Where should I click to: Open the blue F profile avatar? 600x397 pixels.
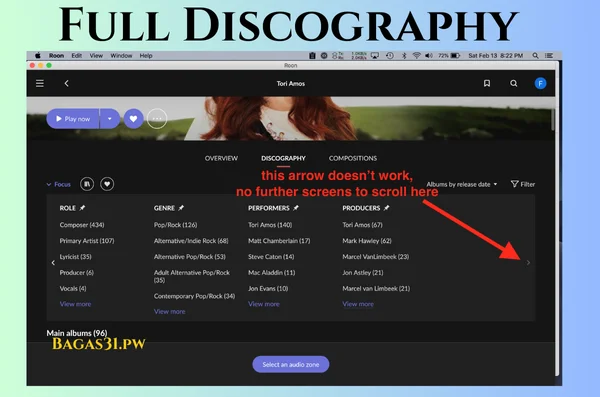pos(540,83)
